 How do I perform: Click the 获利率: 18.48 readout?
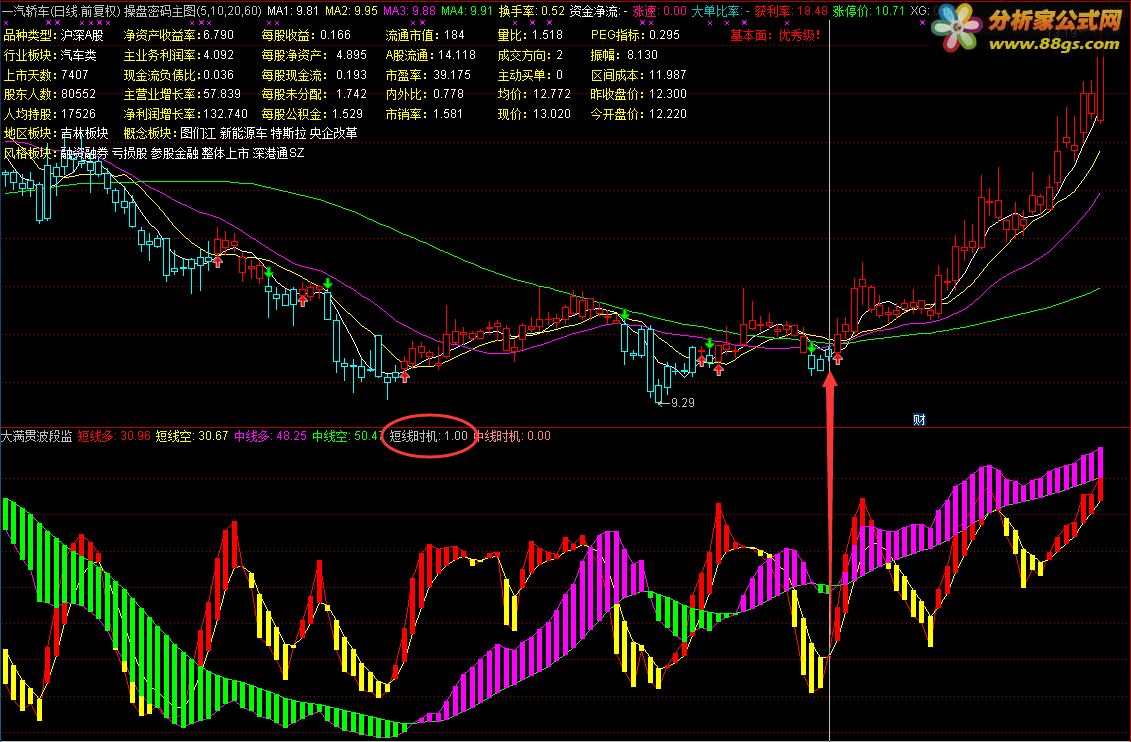click(791, 11)
